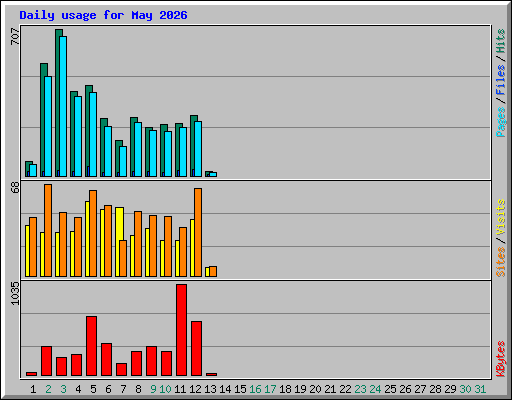Click day 13 on the x-axis
Screen dimensions: 512x400
[x=210, y=389]
